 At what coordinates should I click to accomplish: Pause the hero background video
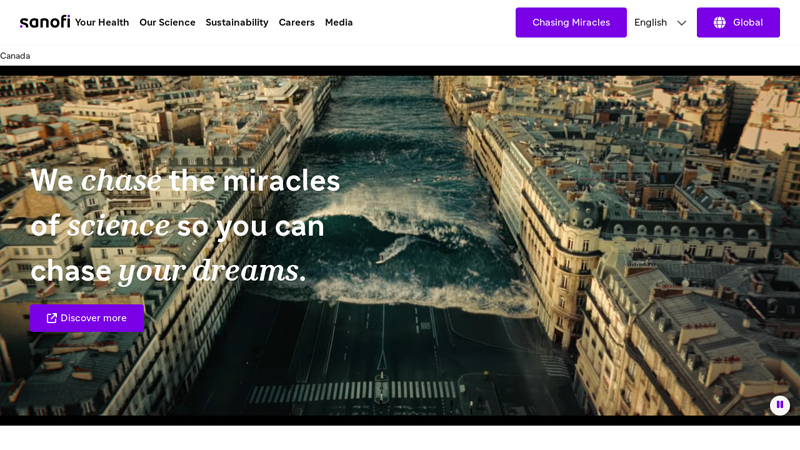tap(780, 405)
